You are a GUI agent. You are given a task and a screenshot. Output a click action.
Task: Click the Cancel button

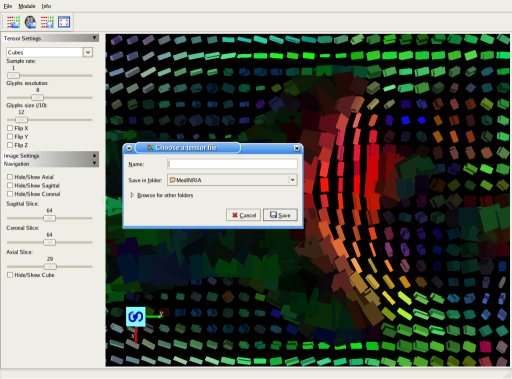[x=244, y=215]
